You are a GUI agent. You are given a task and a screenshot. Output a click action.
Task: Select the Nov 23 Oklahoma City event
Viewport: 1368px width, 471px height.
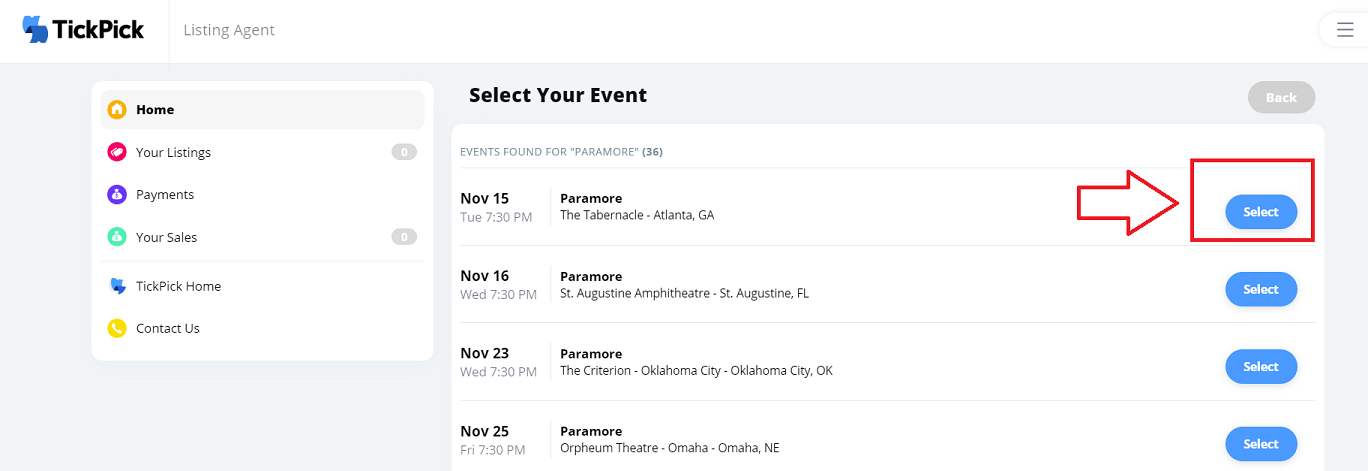pyautogui.click(x=1261, y=367)
